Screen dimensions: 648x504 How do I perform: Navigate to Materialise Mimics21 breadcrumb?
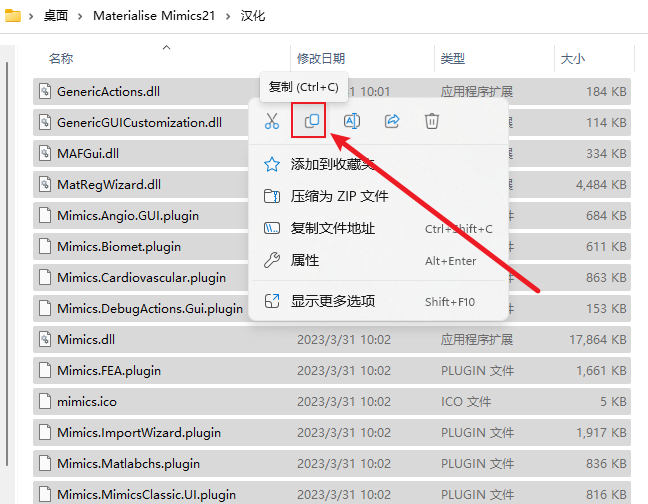click(x=154, y=16)
